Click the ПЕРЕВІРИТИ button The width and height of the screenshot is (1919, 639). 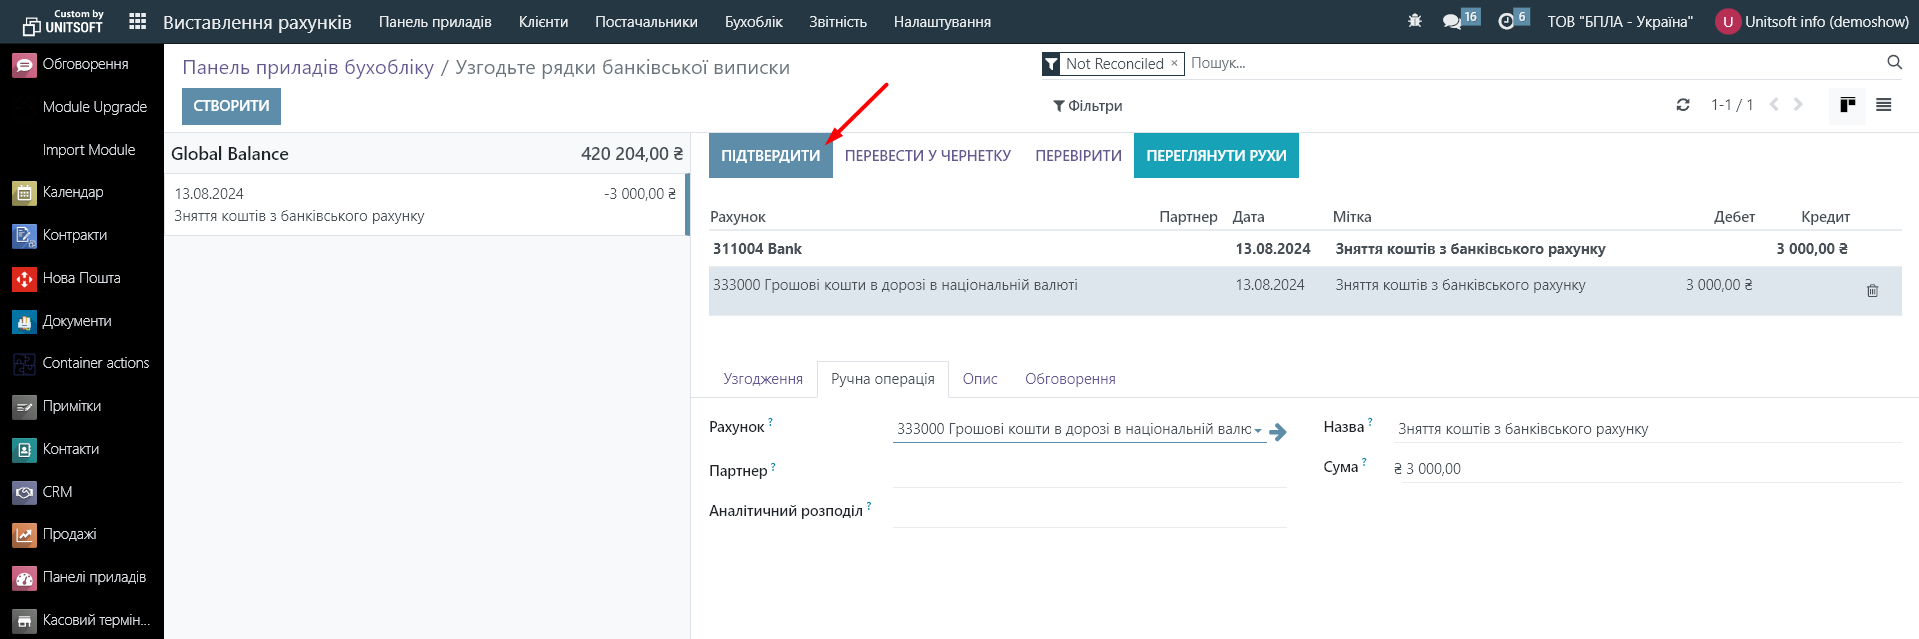click(x=1078, y=156)
